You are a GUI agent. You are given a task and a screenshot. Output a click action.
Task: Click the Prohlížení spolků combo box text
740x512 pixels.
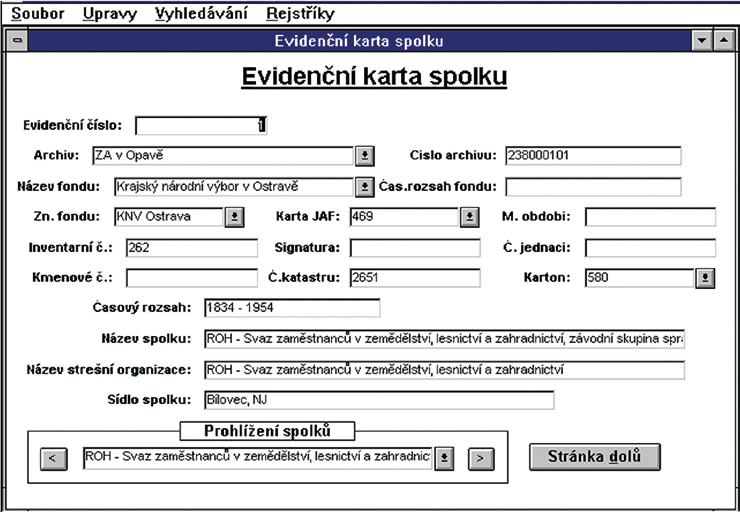258,458
